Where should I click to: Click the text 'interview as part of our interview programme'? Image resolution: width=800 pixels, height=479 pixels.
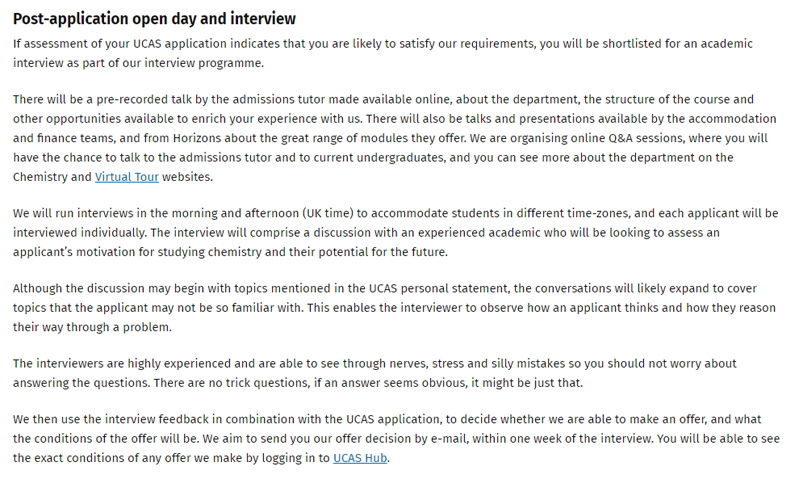click(x=126, y=63)
